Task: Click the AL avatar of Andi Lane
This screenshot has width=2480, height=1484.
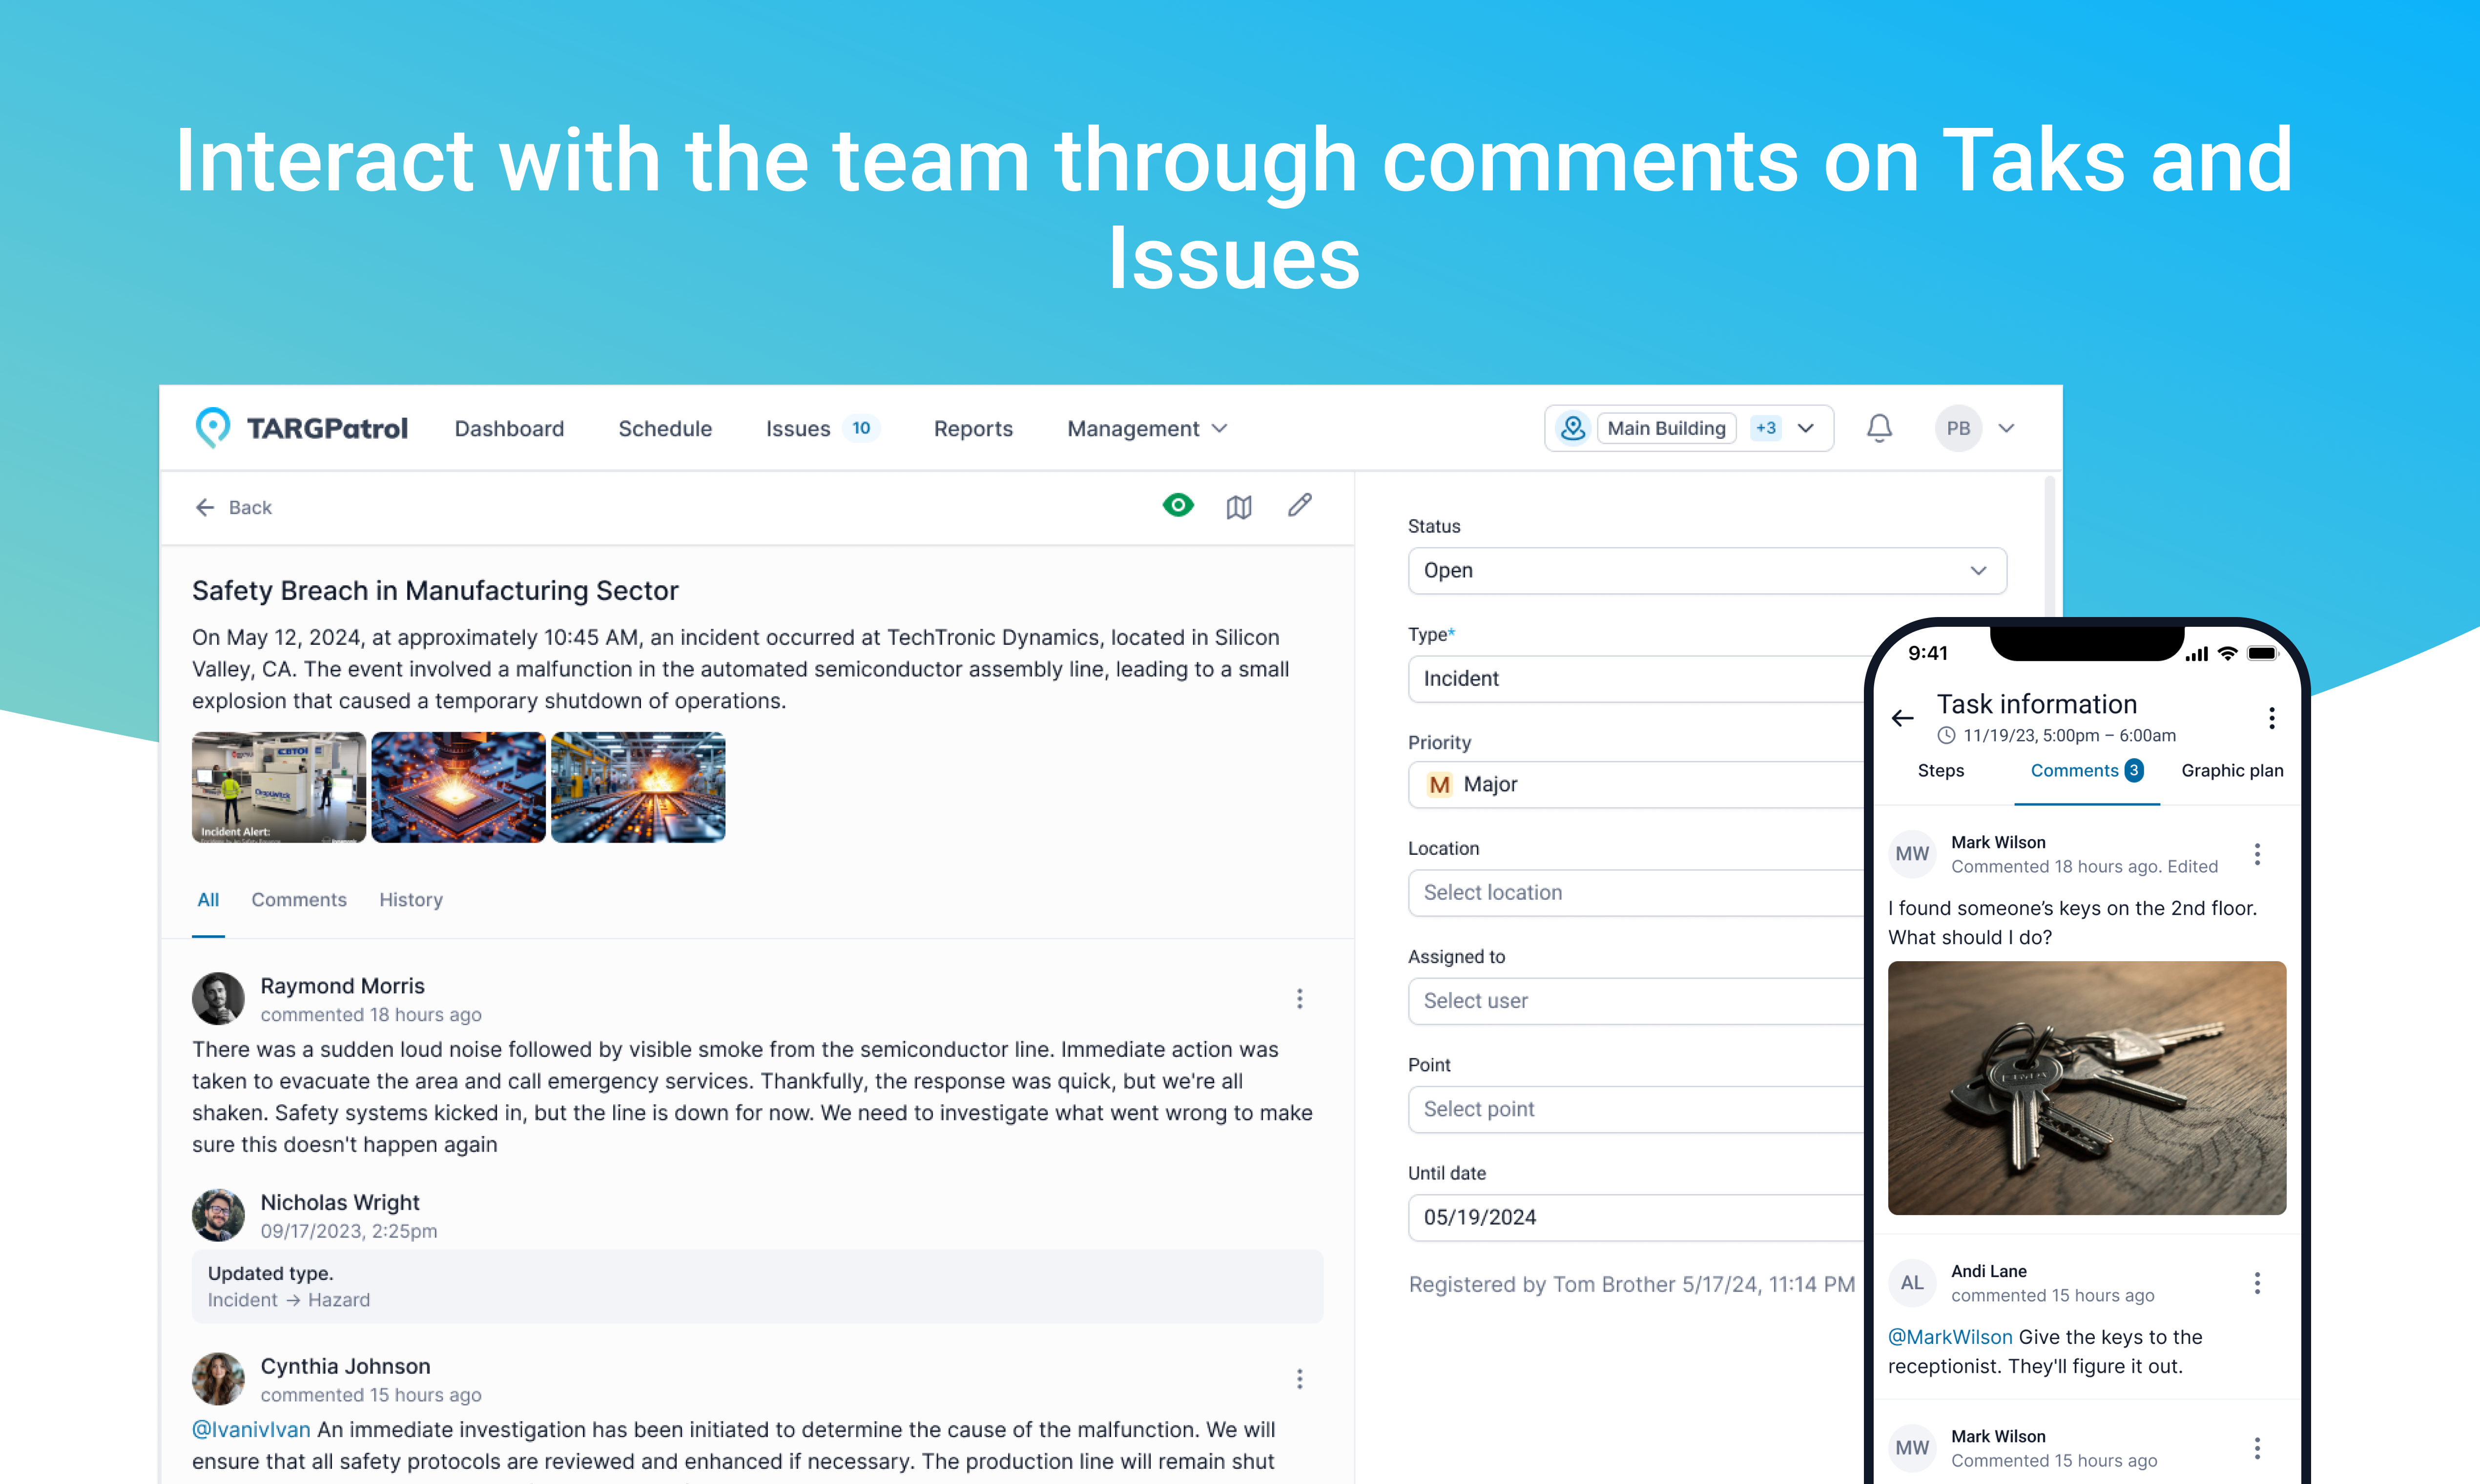Action: pos(1912,1283)
